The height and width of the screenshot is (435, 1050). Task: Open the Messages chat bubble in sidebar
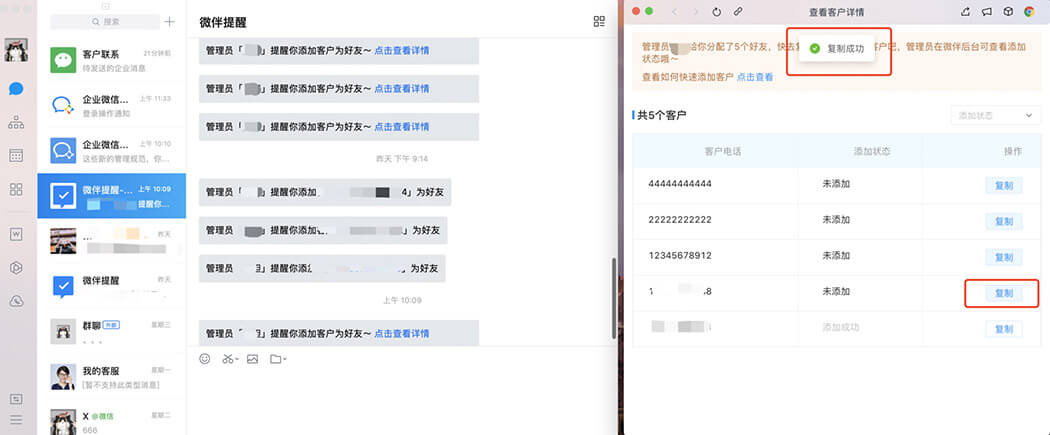(16, 89)
